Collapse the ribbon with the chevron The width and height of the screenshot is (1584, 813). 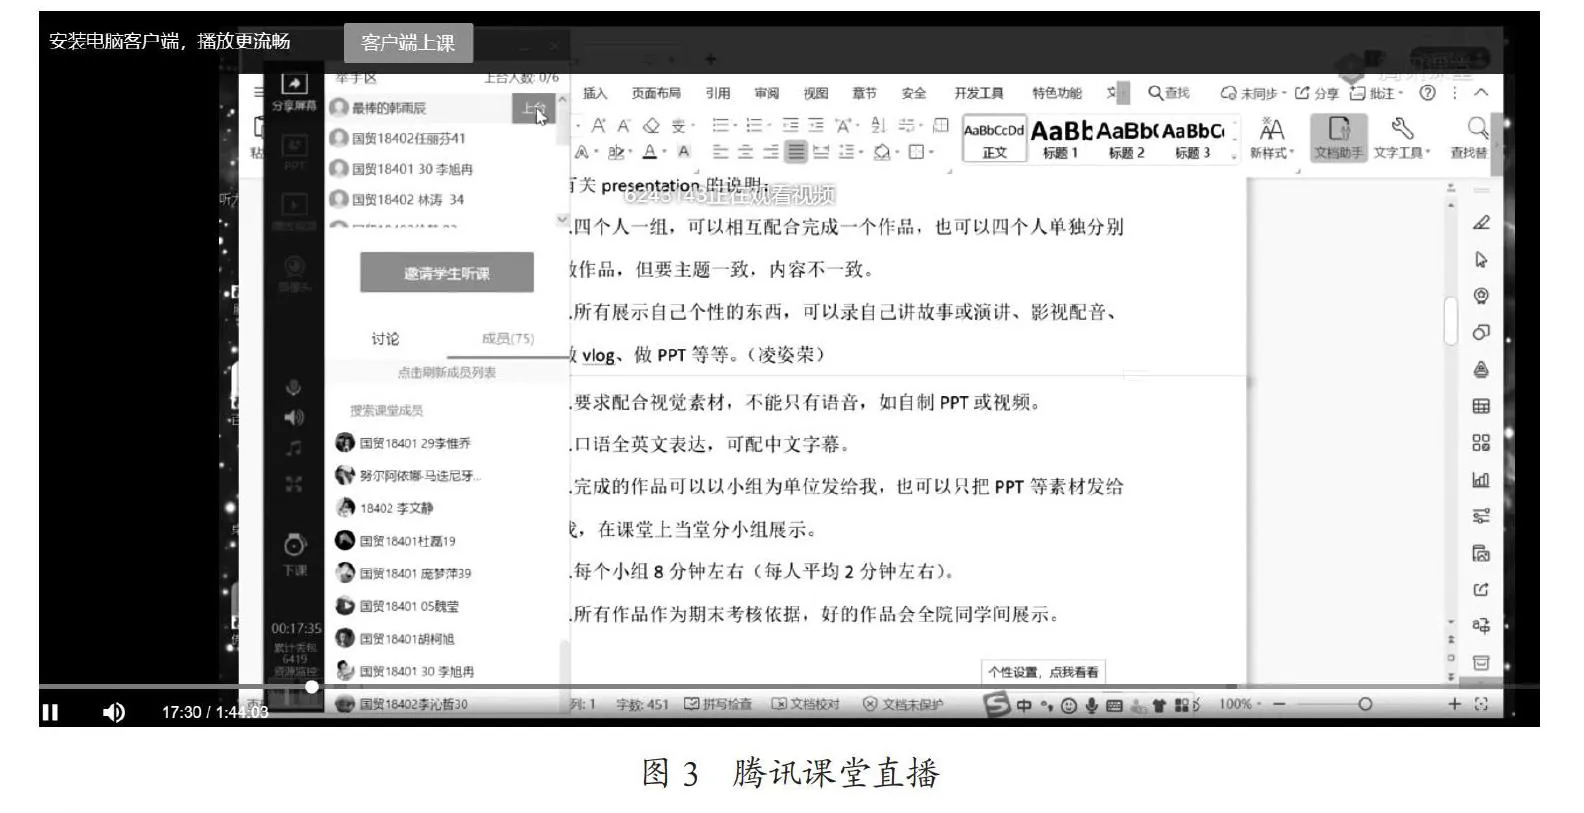pyautogui.click(x=1482, y=93)
